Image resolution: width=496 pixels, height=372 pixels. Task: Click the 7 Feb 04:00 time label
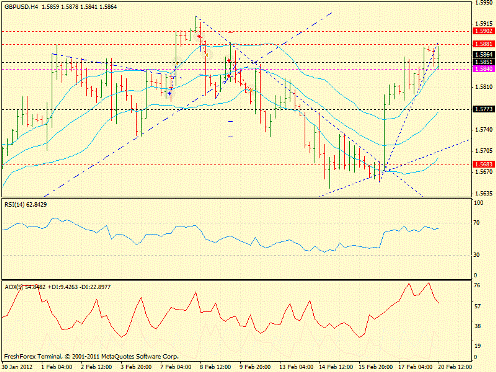[x=176, y=367]
